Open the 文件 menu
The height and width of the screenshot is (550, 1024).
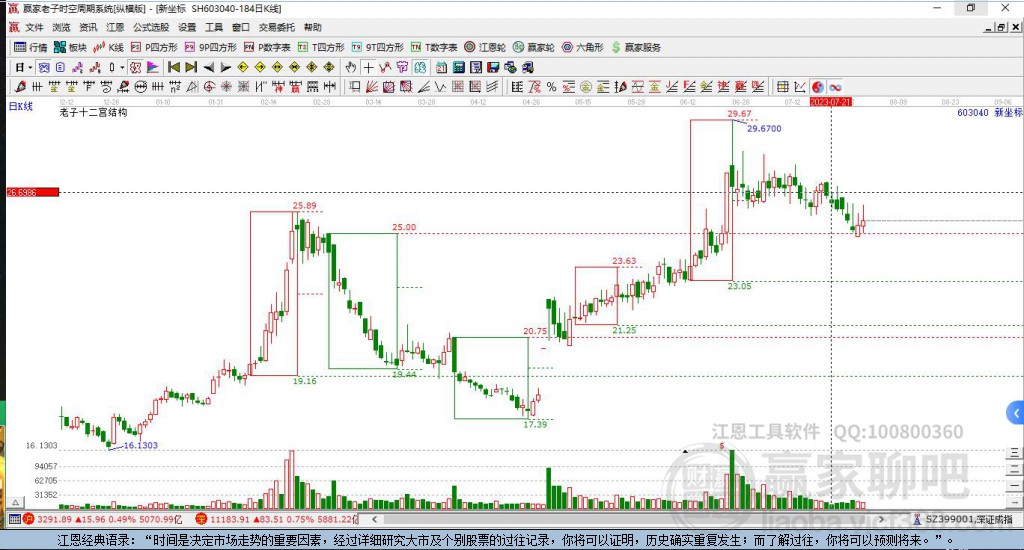[34, 27]
